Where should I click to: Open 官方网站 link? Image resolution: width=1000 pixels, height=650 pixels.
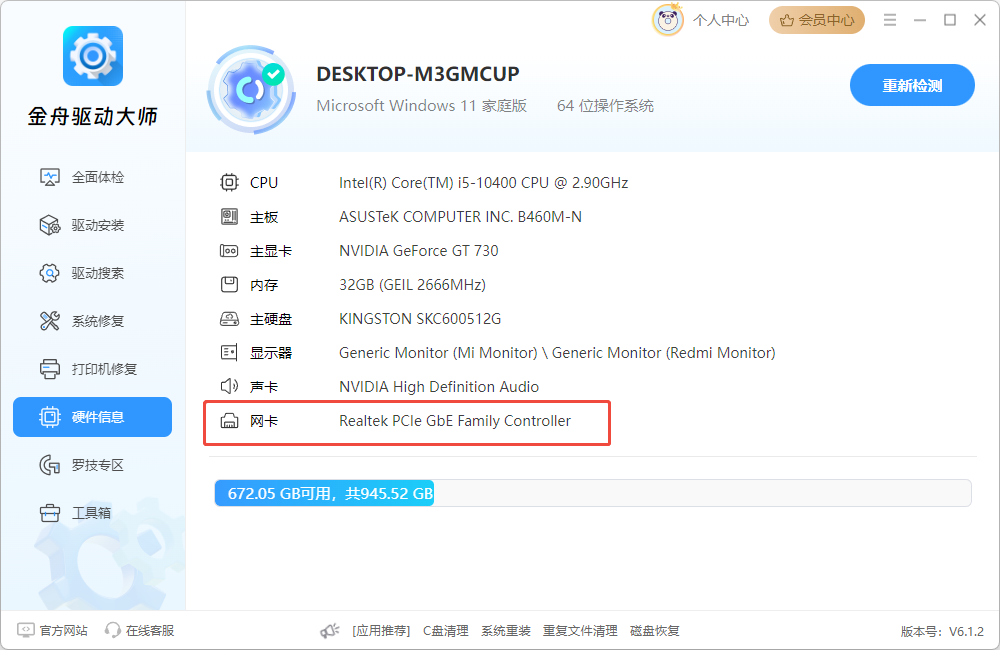point(63,631)
